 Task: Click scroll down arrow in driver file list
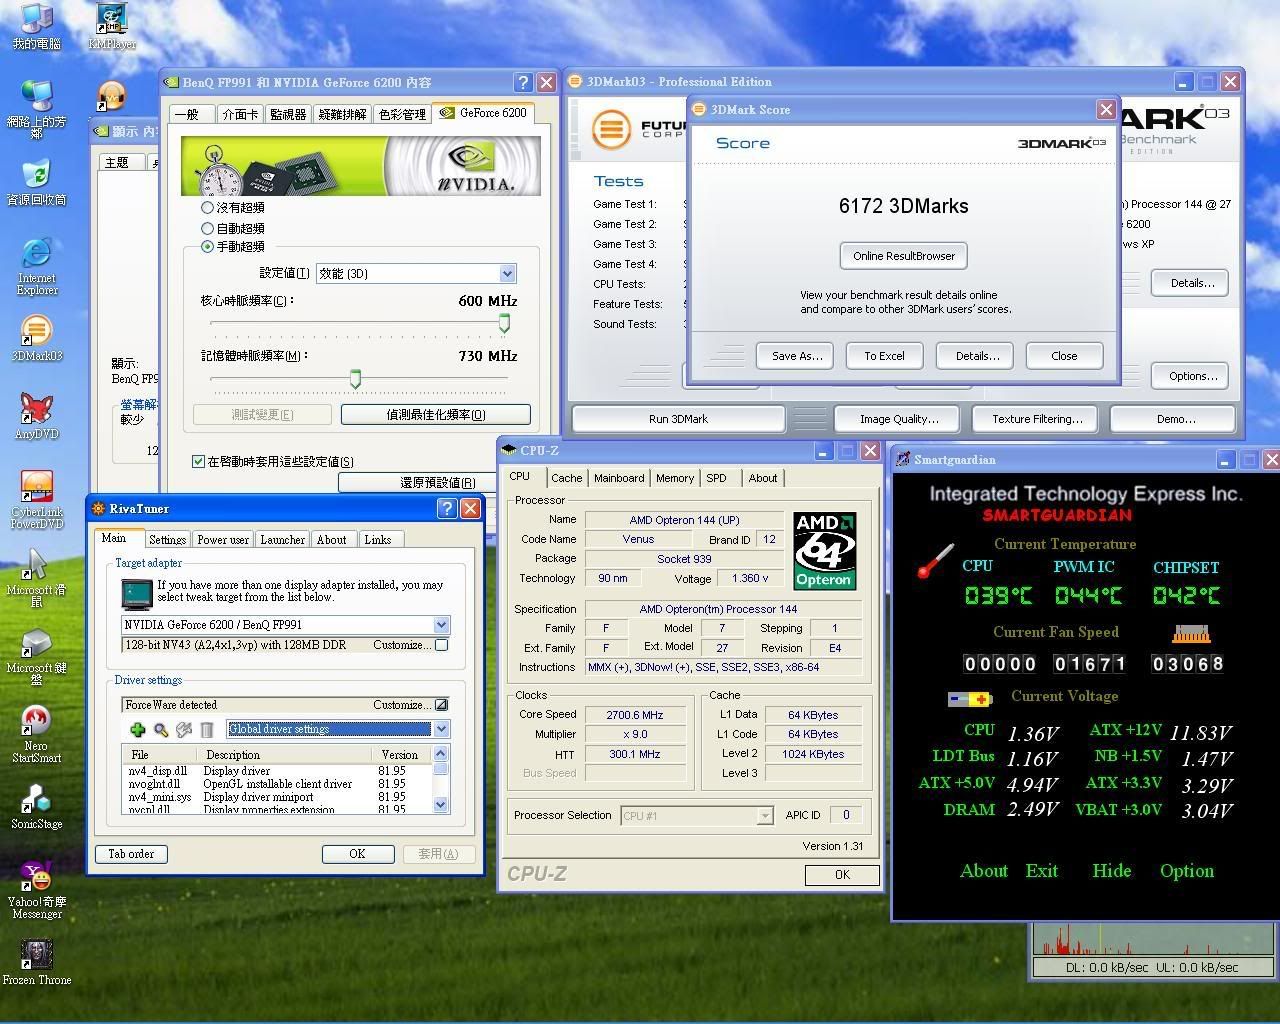tap(441, 805)
